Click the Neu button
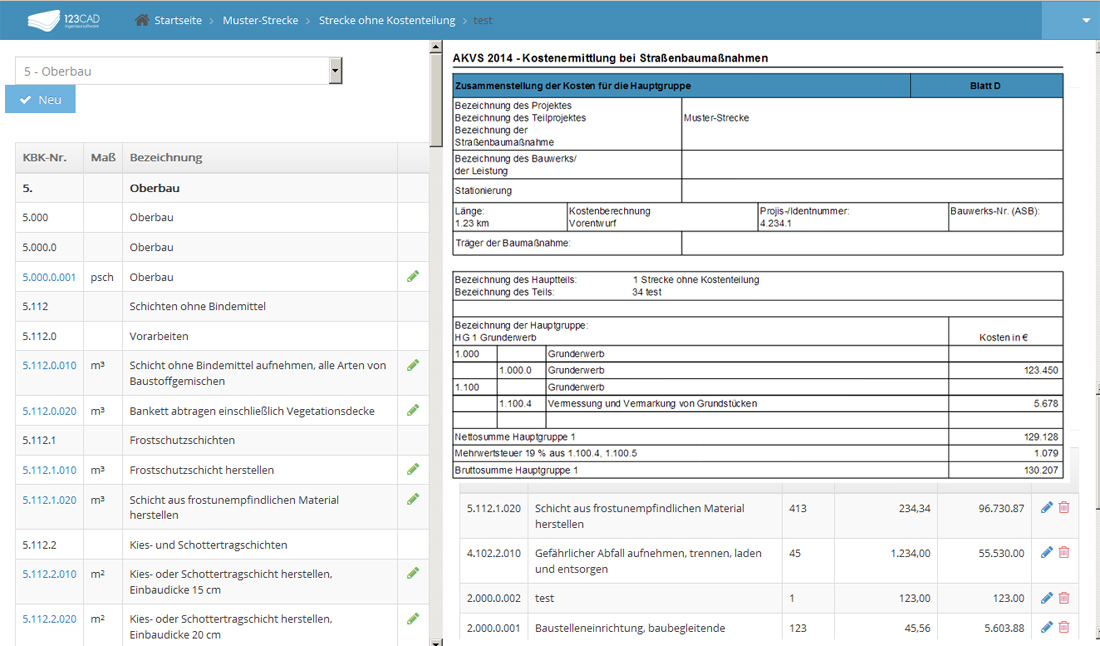Viewport: 1100px width, 646px height. click(x=40, y=100)
